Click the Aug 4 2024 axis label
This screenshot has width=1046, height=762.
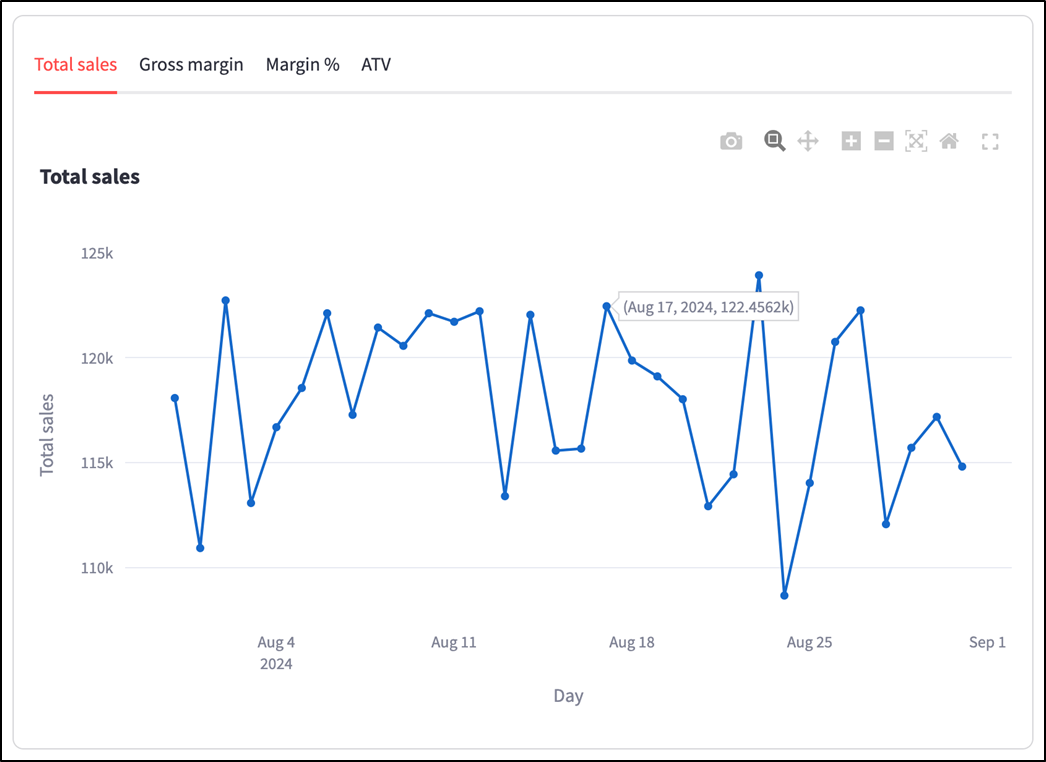tap(276, 653)
